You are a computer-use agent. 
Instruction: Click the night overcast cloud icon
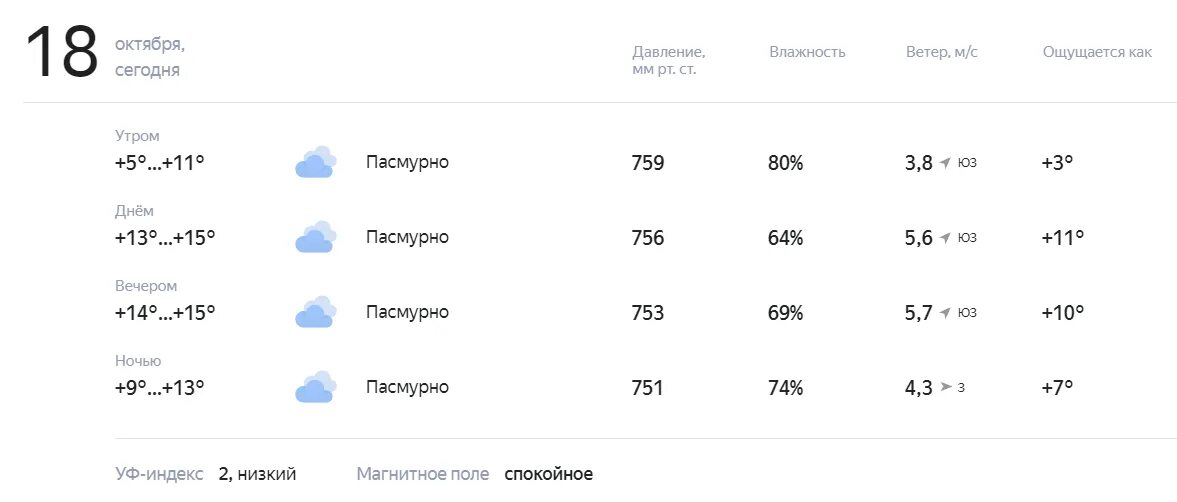(x=315, y=387)
